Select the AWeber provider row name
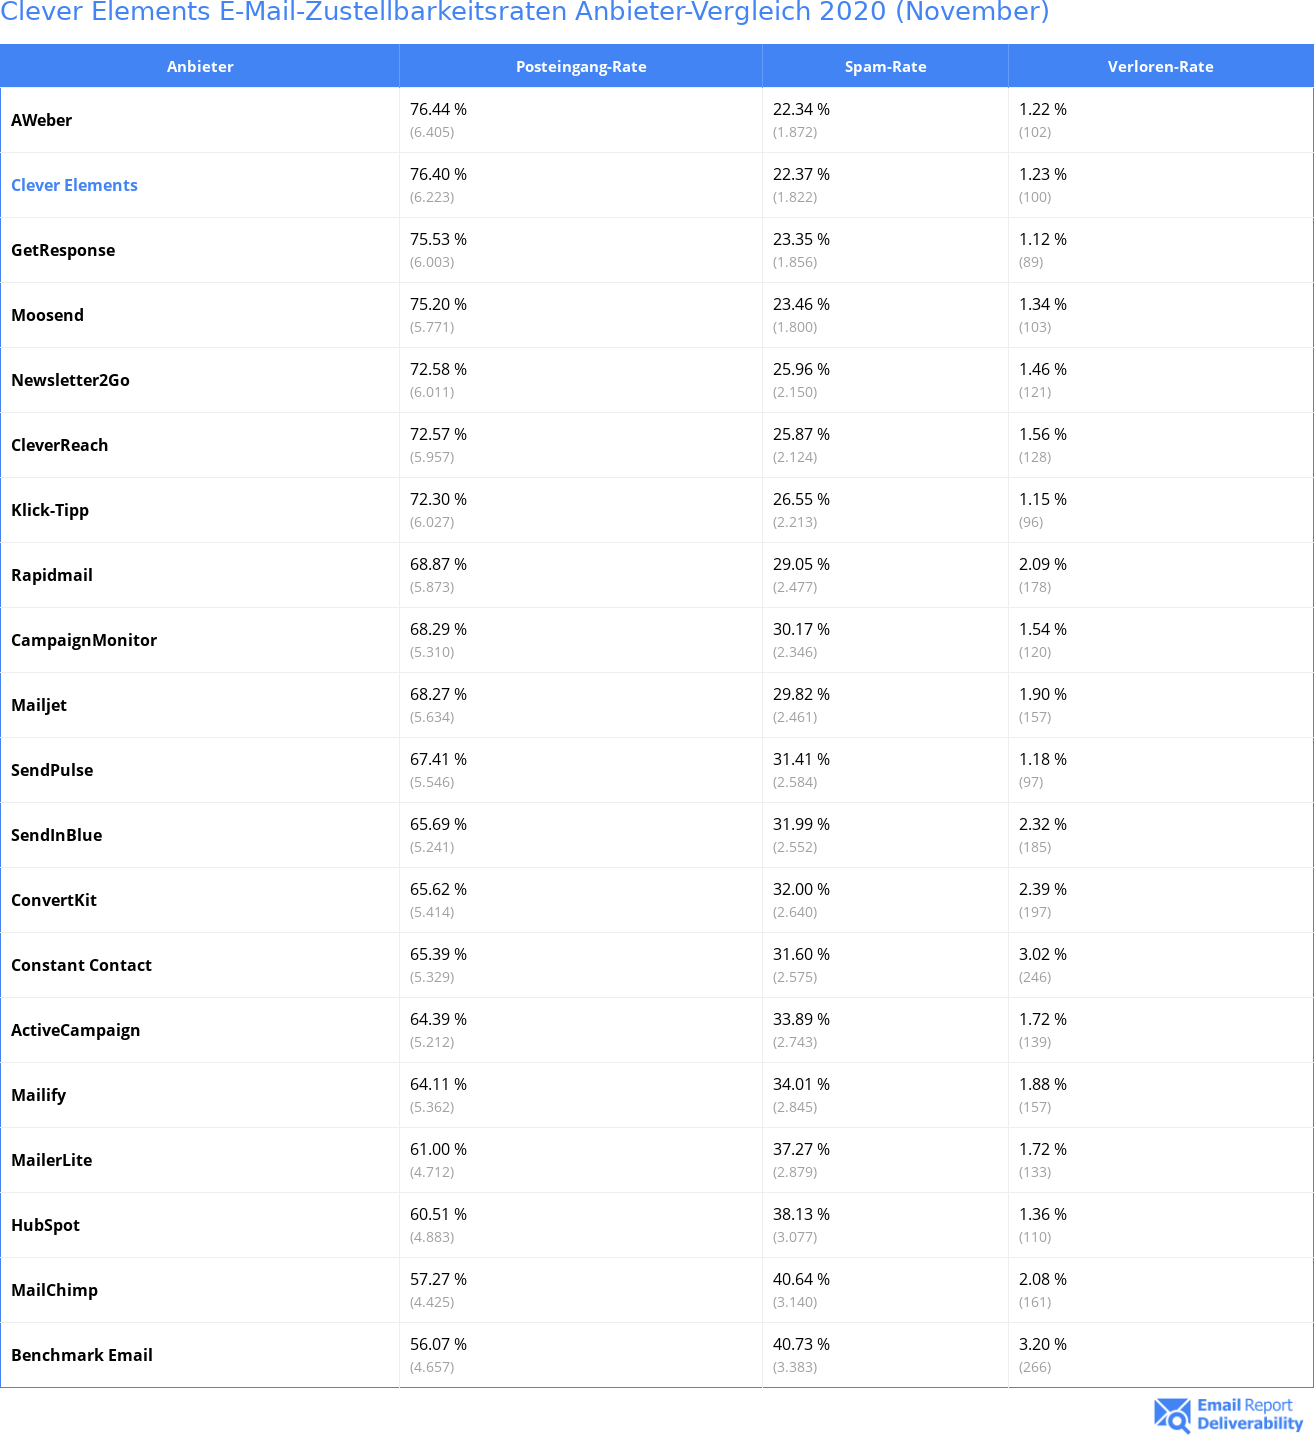 click(x=41, y=120)
